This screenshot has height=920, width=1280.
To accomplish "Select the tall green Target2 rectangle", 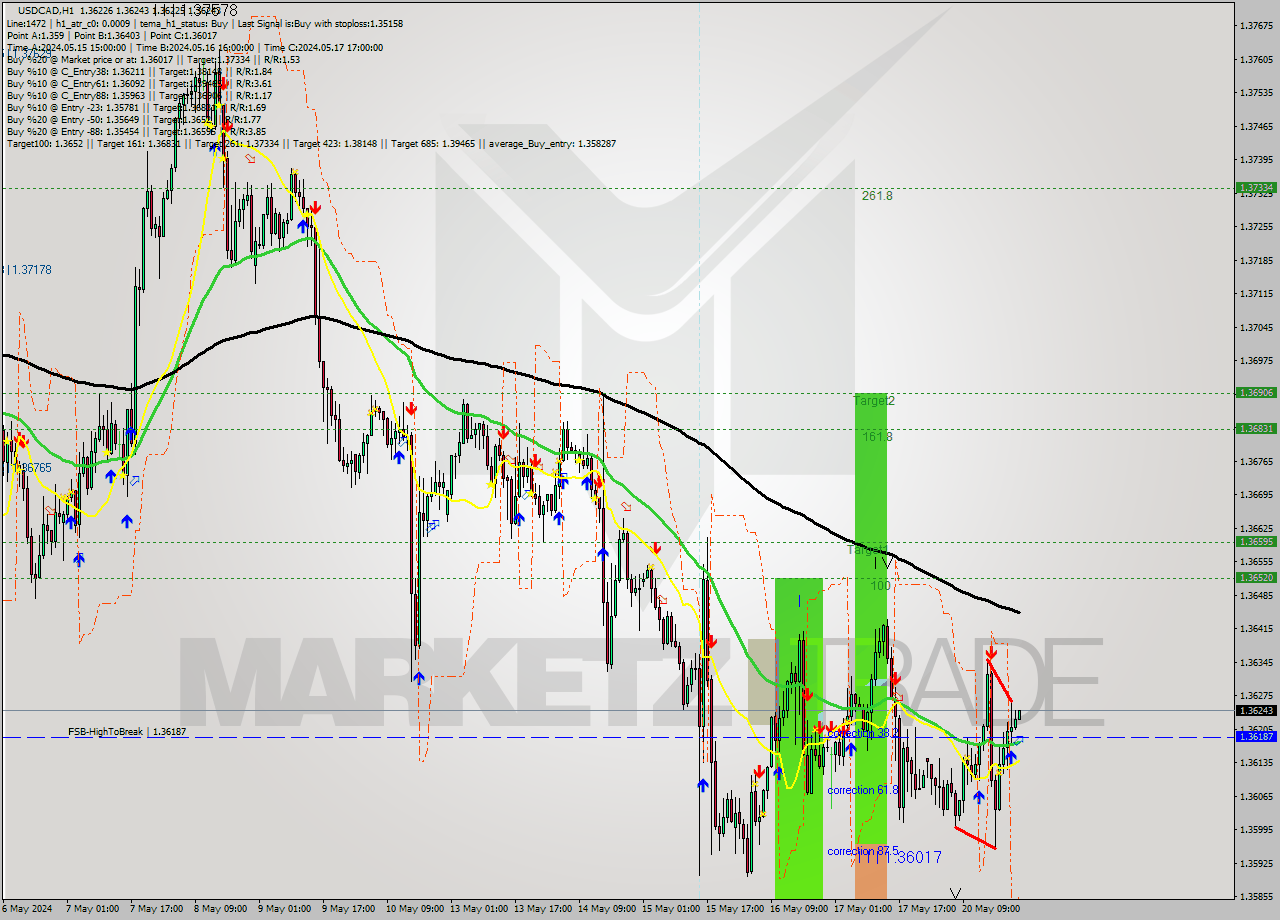I will (871, 620).
